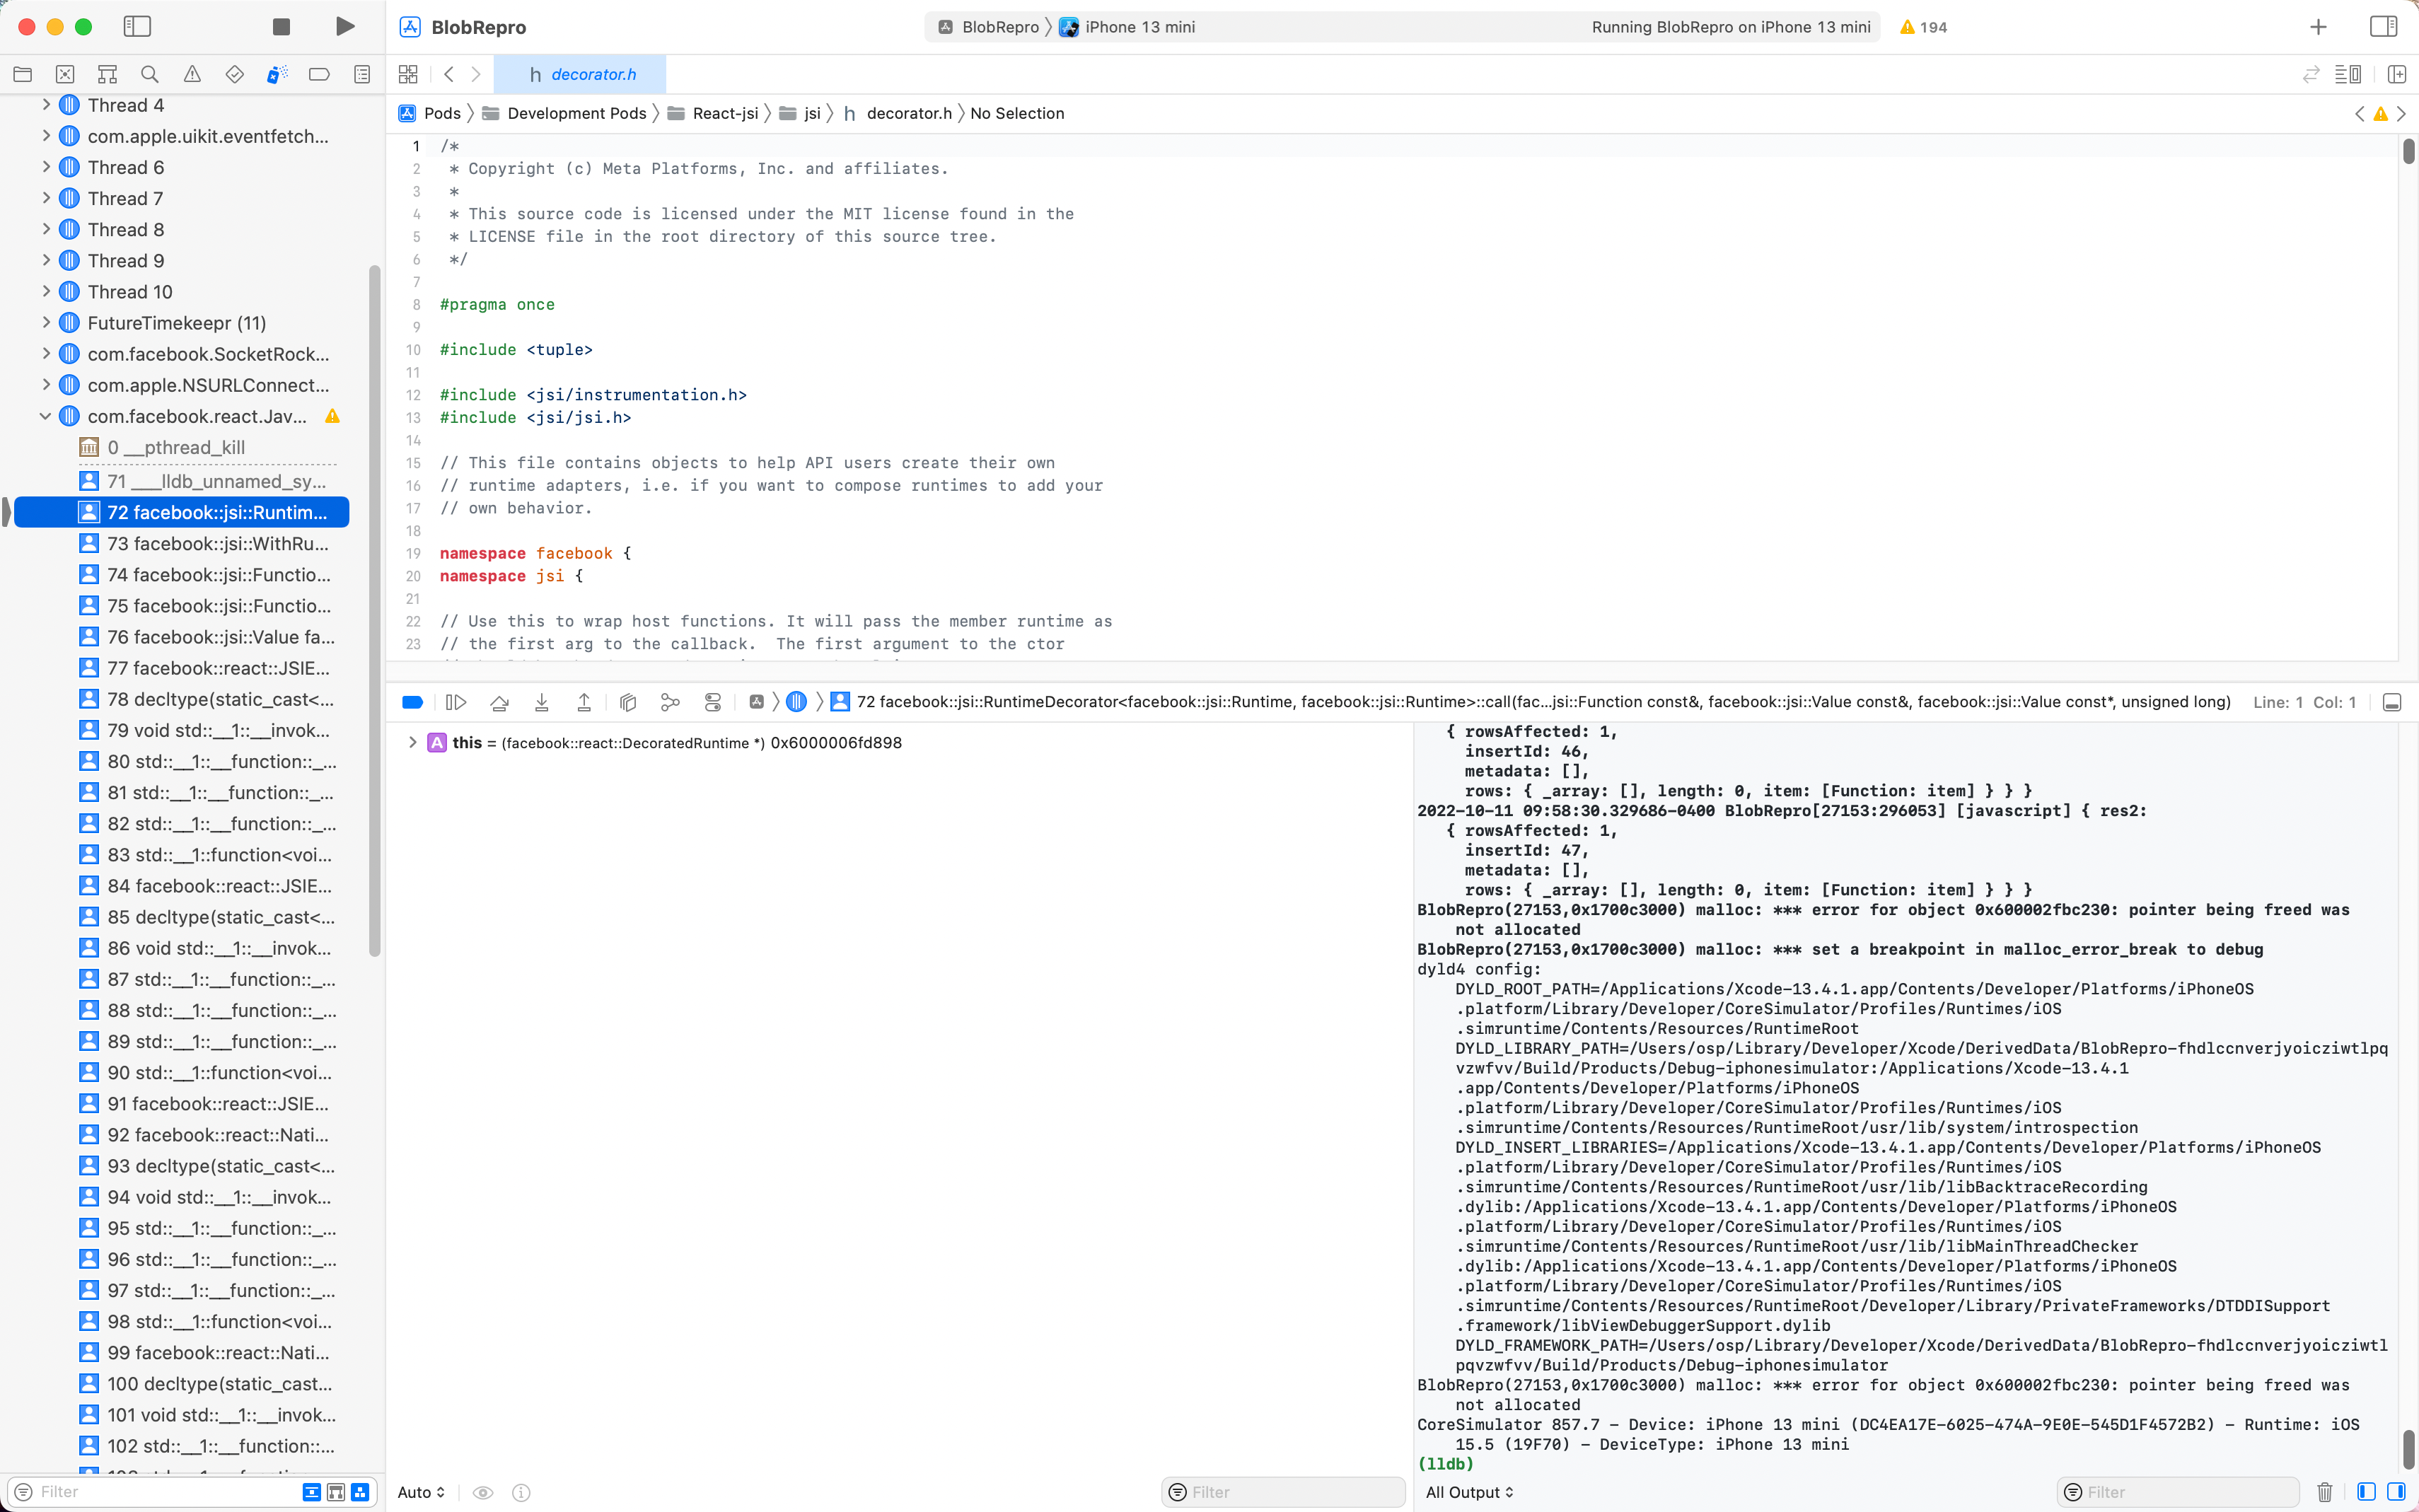Image resolution: width=2419 pixels, height=1512 pixels.
Task: Open Debug Memory Graph
Action: tap(670, 702)
